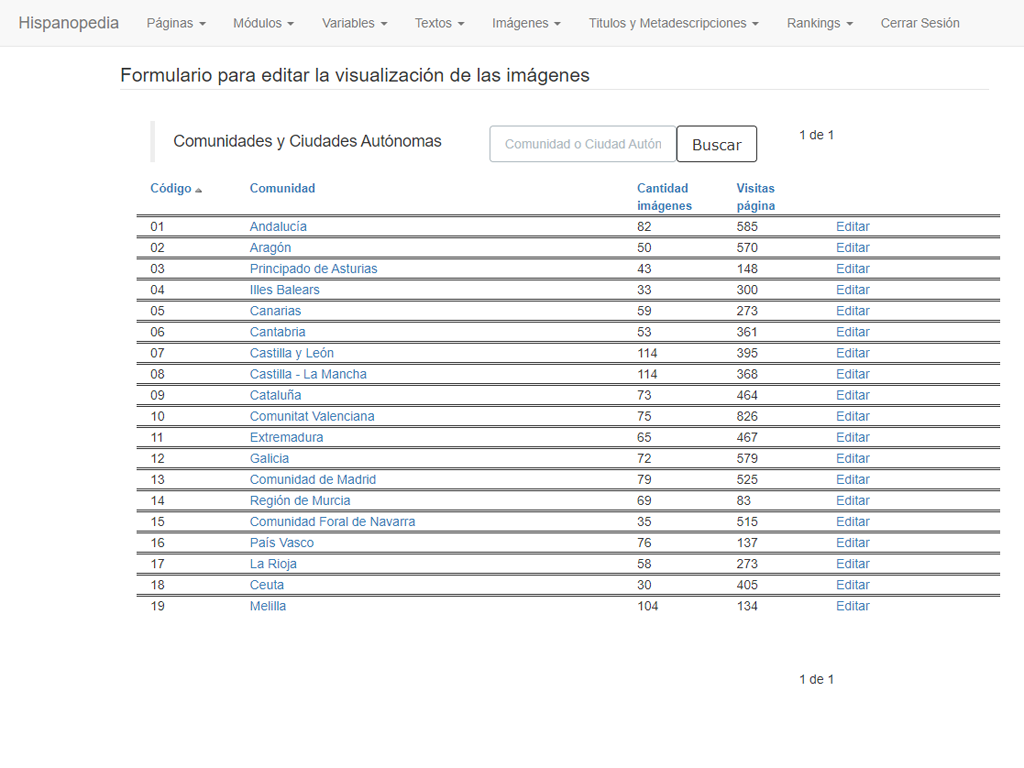This screenshot has width=1024, height=768.
Task: Click Editar for Comunidad de Madrid row
Action: click(x=853, y=479)
